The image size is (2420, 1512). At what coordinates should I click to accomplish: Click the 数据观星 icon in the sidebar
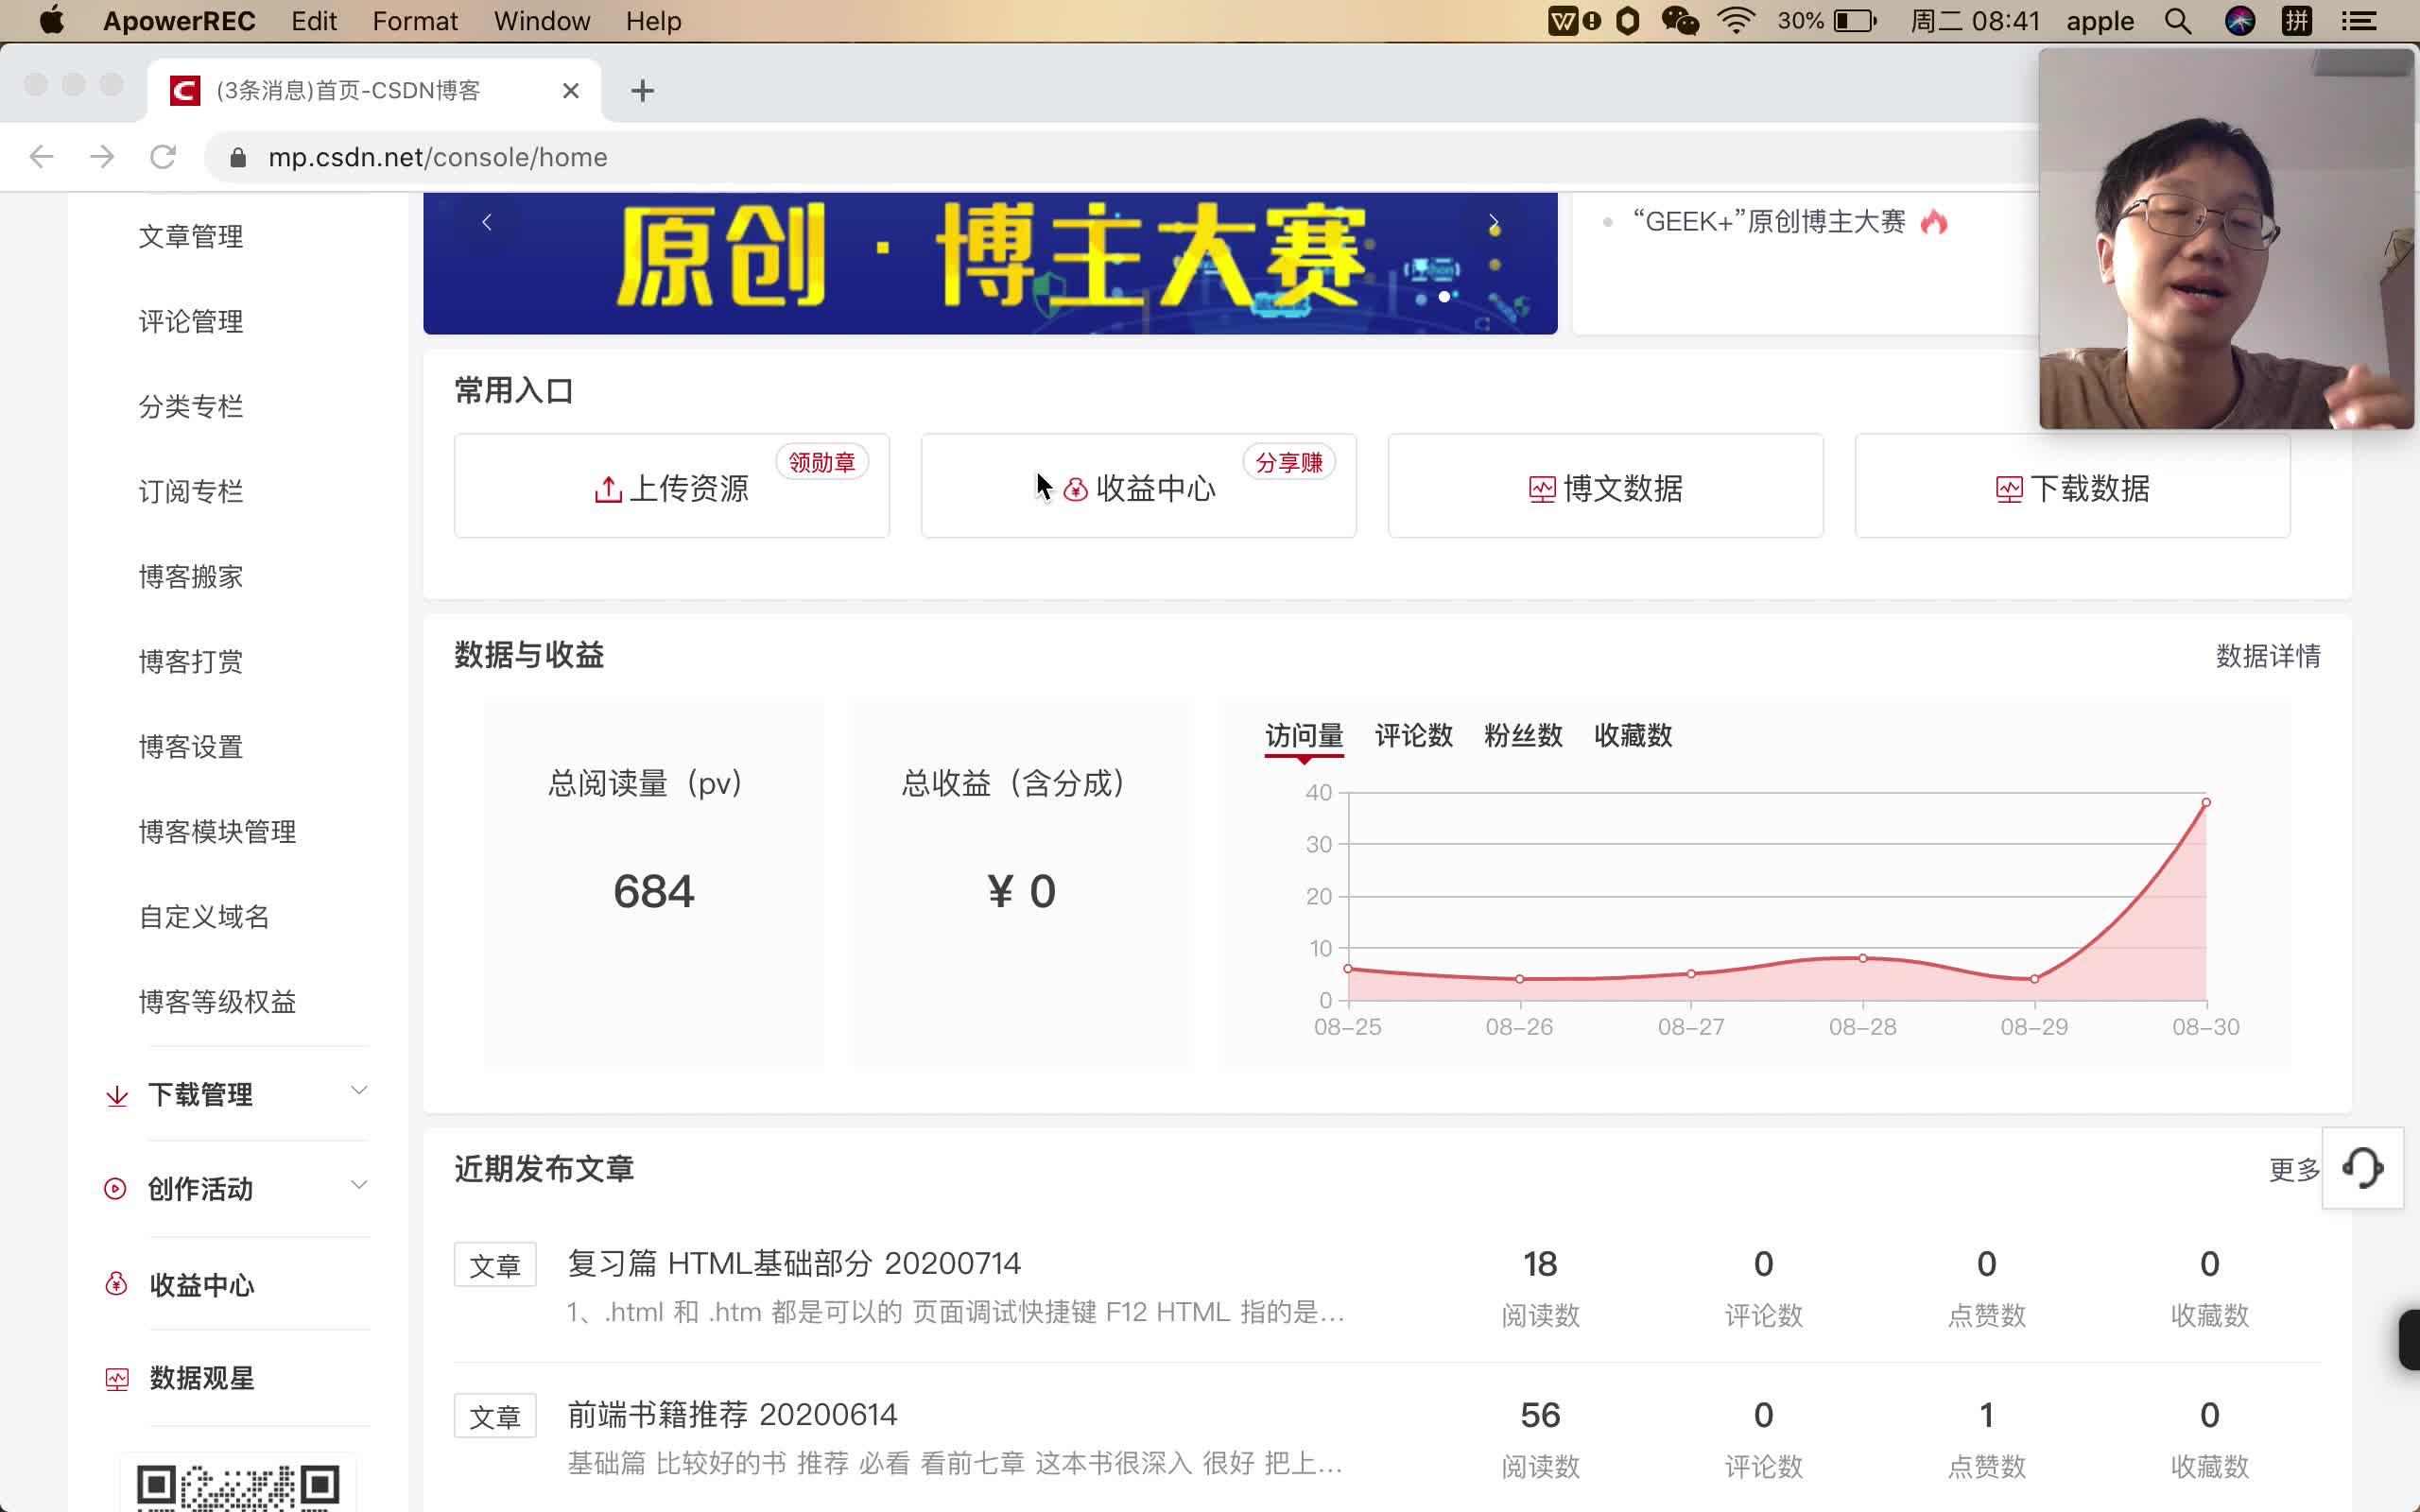[x=117, y=1378]
